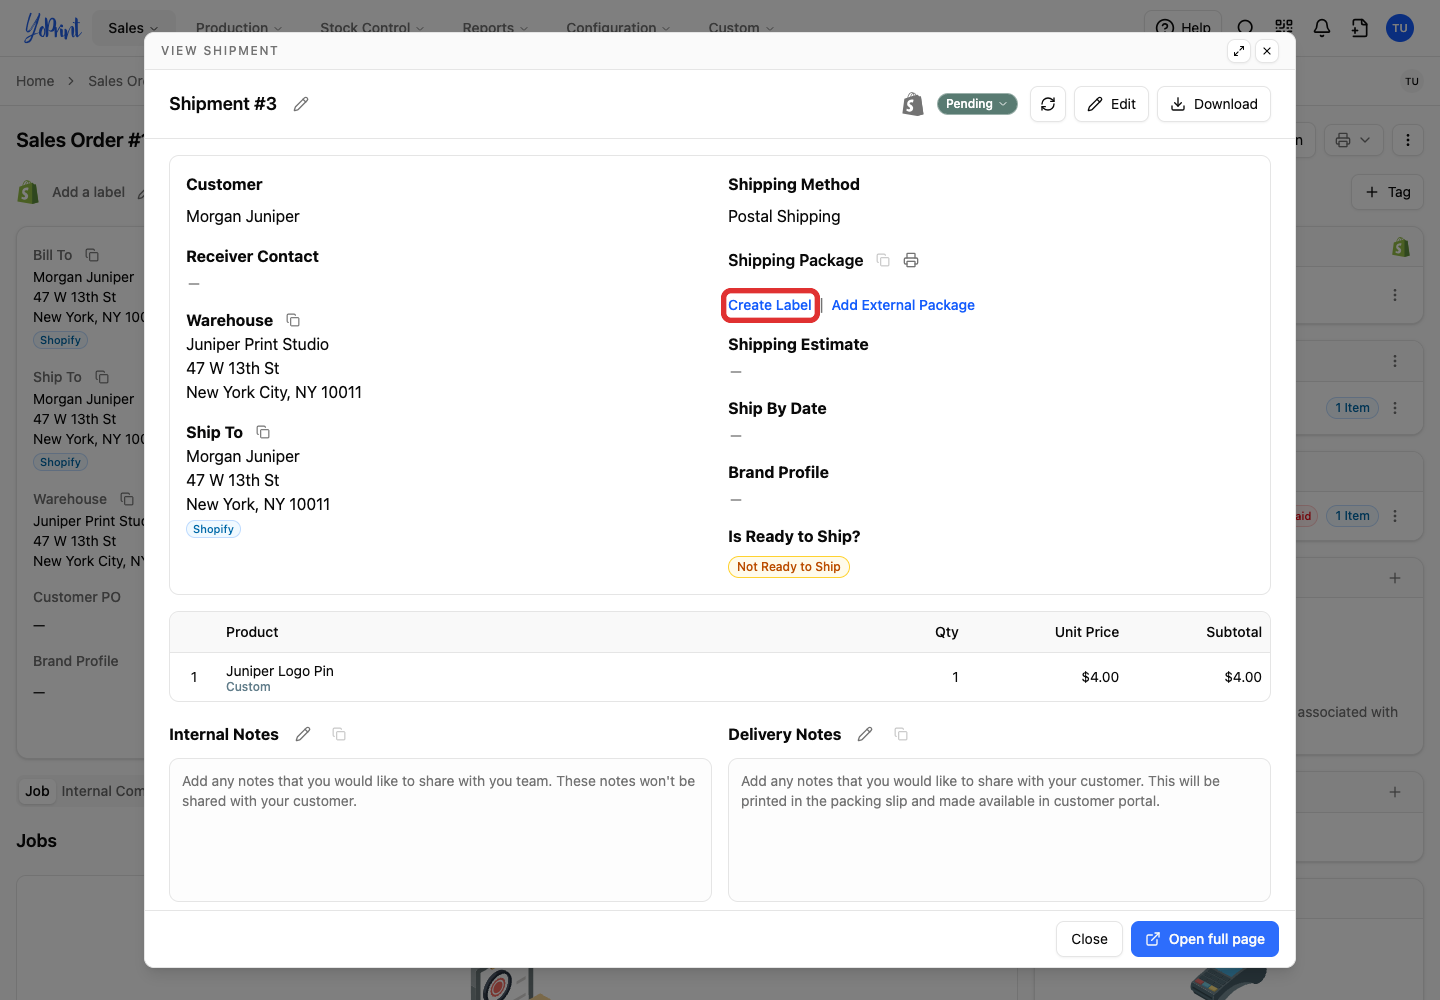1440x1000 pixels.
Task: Download the shipment document
Action: [x=1214, y=104]
